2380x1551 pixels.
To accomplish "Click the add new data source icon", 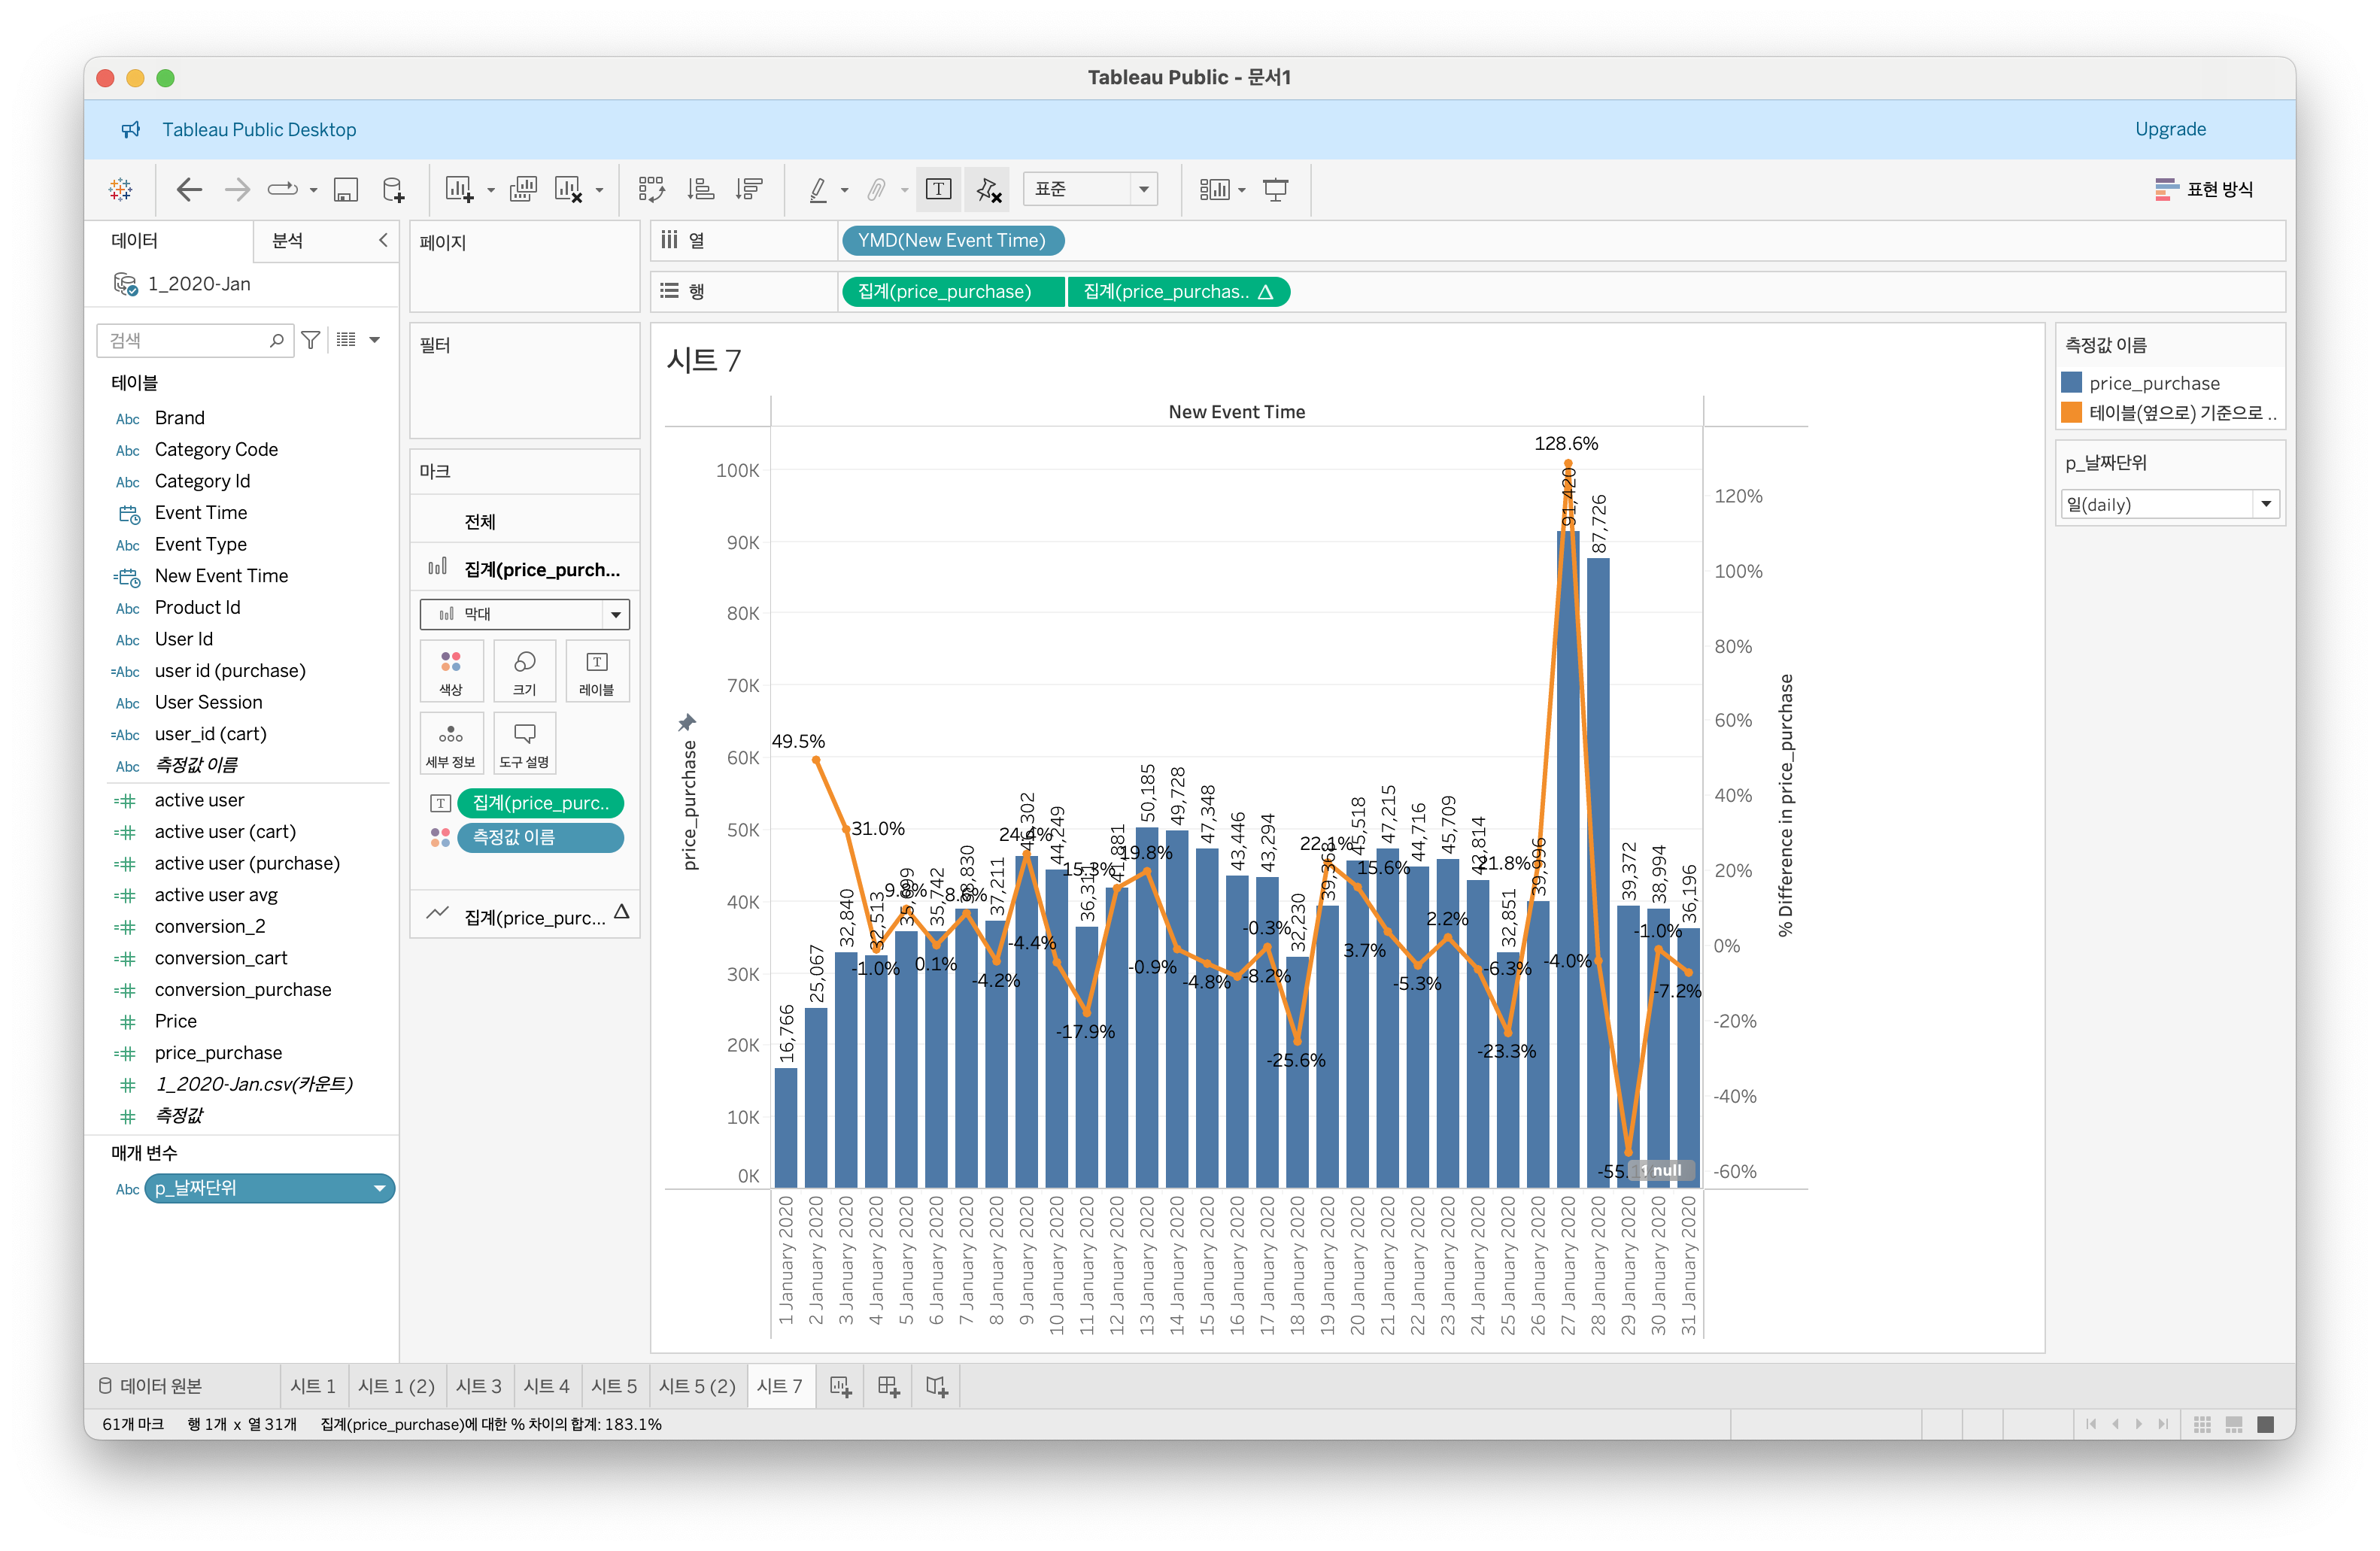I will (394, 189).
